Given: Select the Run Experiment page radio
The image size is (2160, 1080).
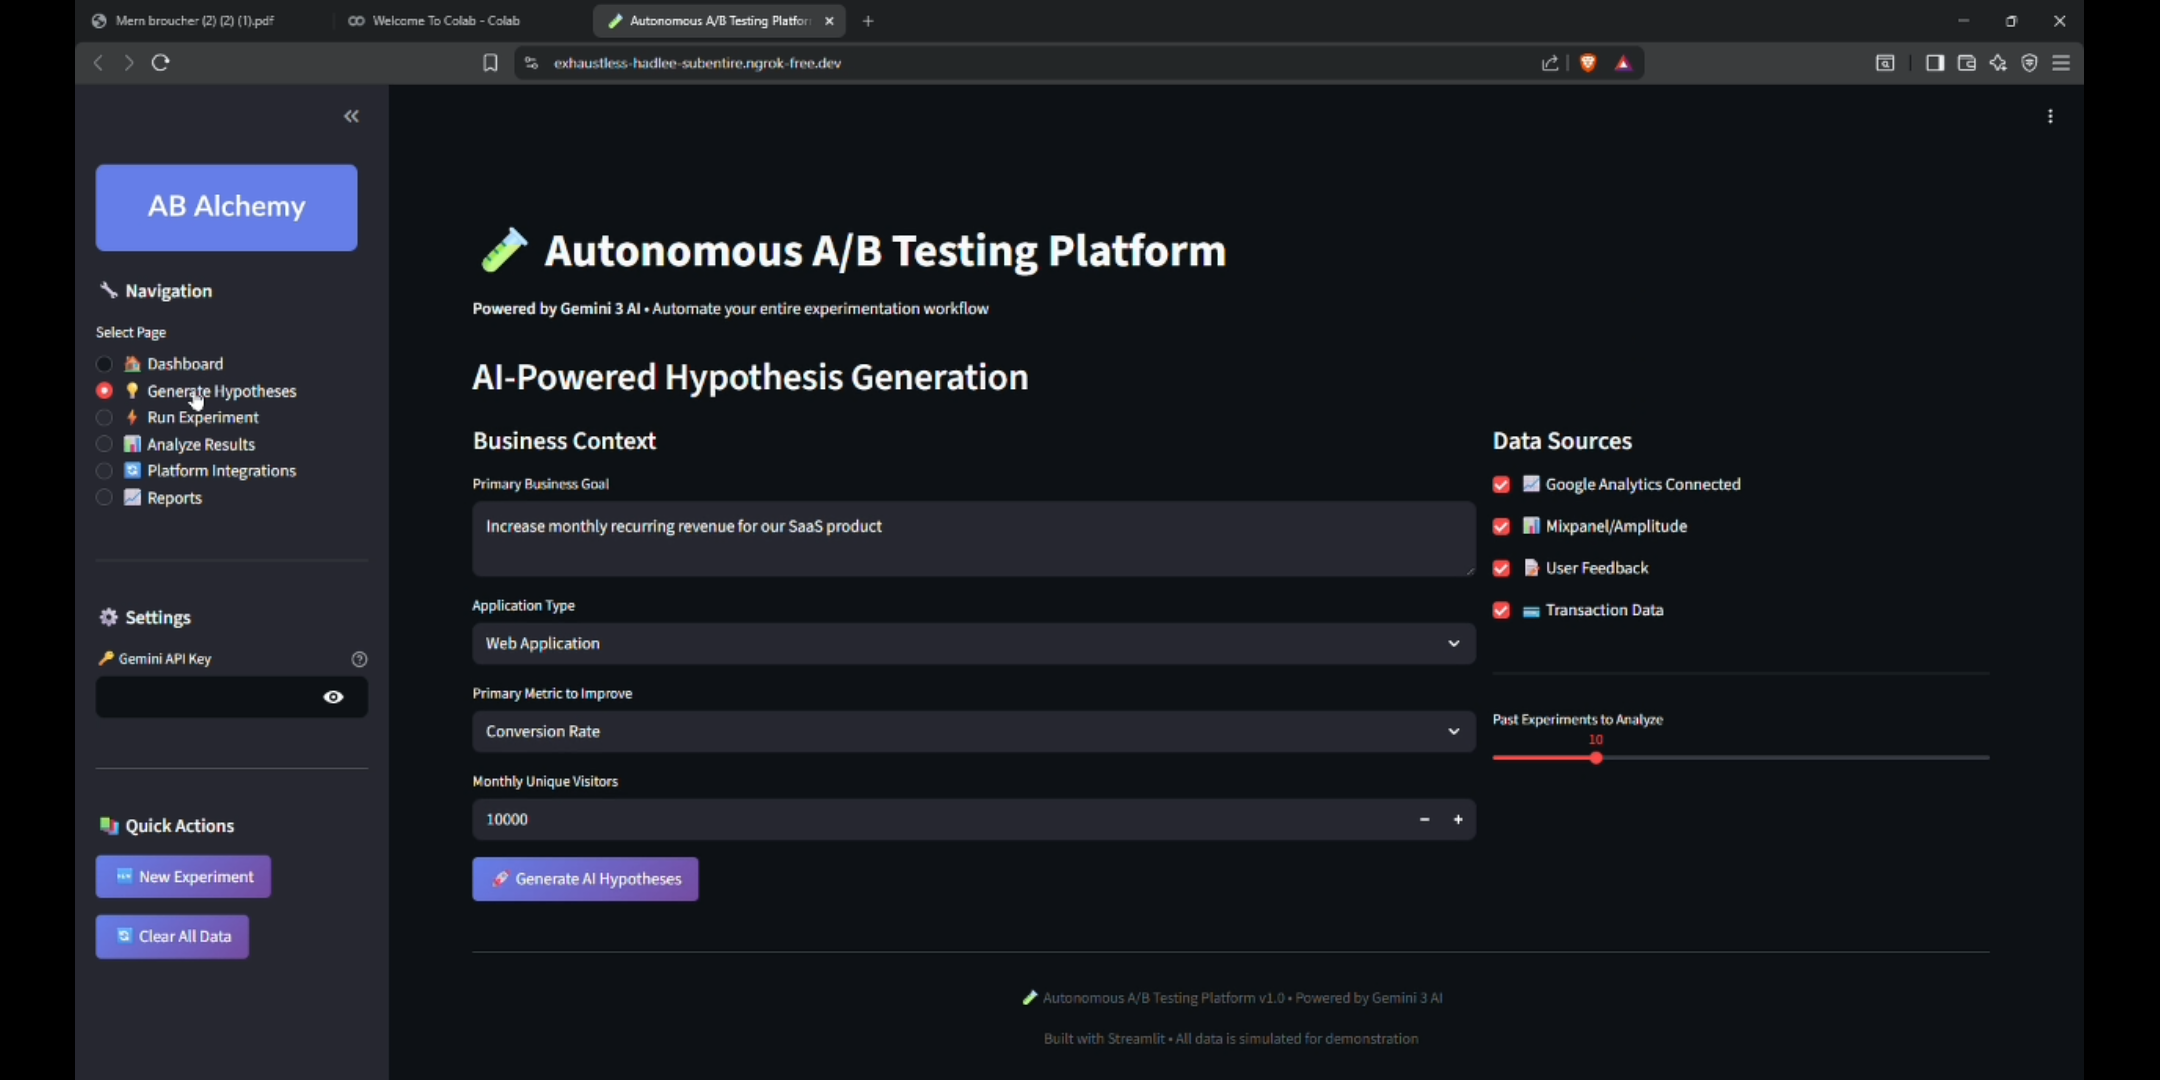Looking at the screenshot, I should (104, 418).
